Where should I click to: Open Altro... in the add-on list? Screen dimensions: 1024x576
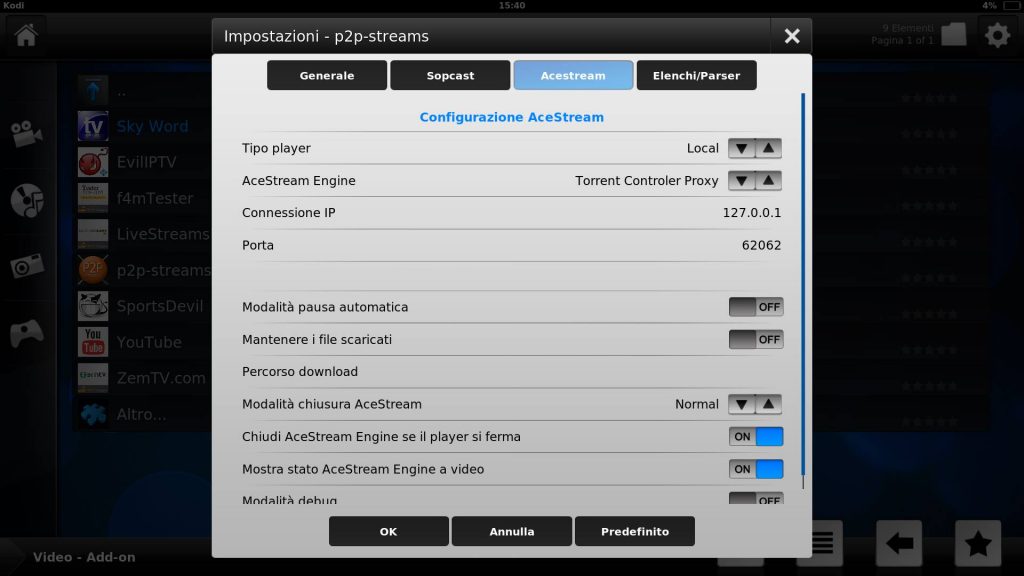(x=141, y=414)
